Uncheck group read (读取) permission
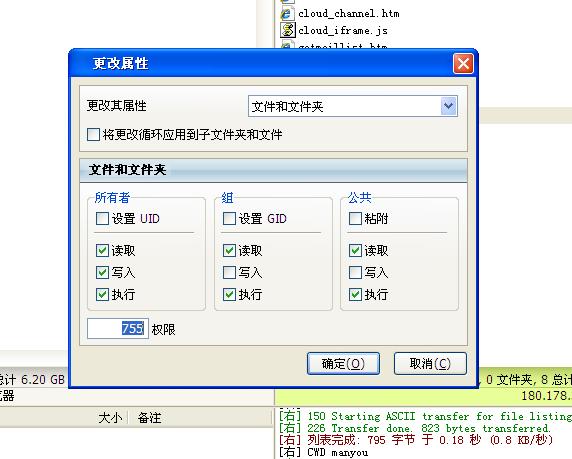 pyautogui.click(x=229, y=250)
